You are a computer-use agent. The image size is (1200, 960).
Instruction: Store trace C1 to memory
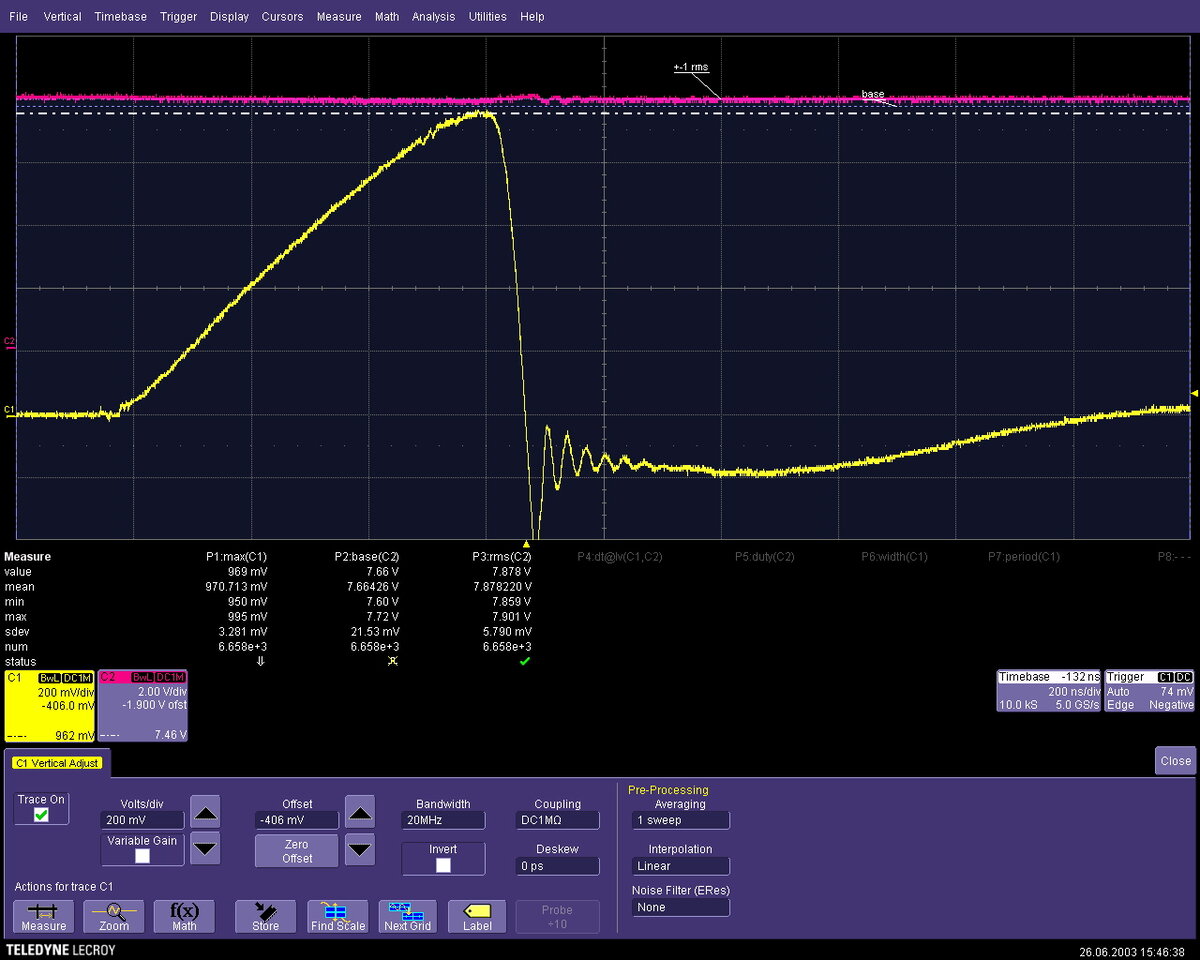coord(265,916)
